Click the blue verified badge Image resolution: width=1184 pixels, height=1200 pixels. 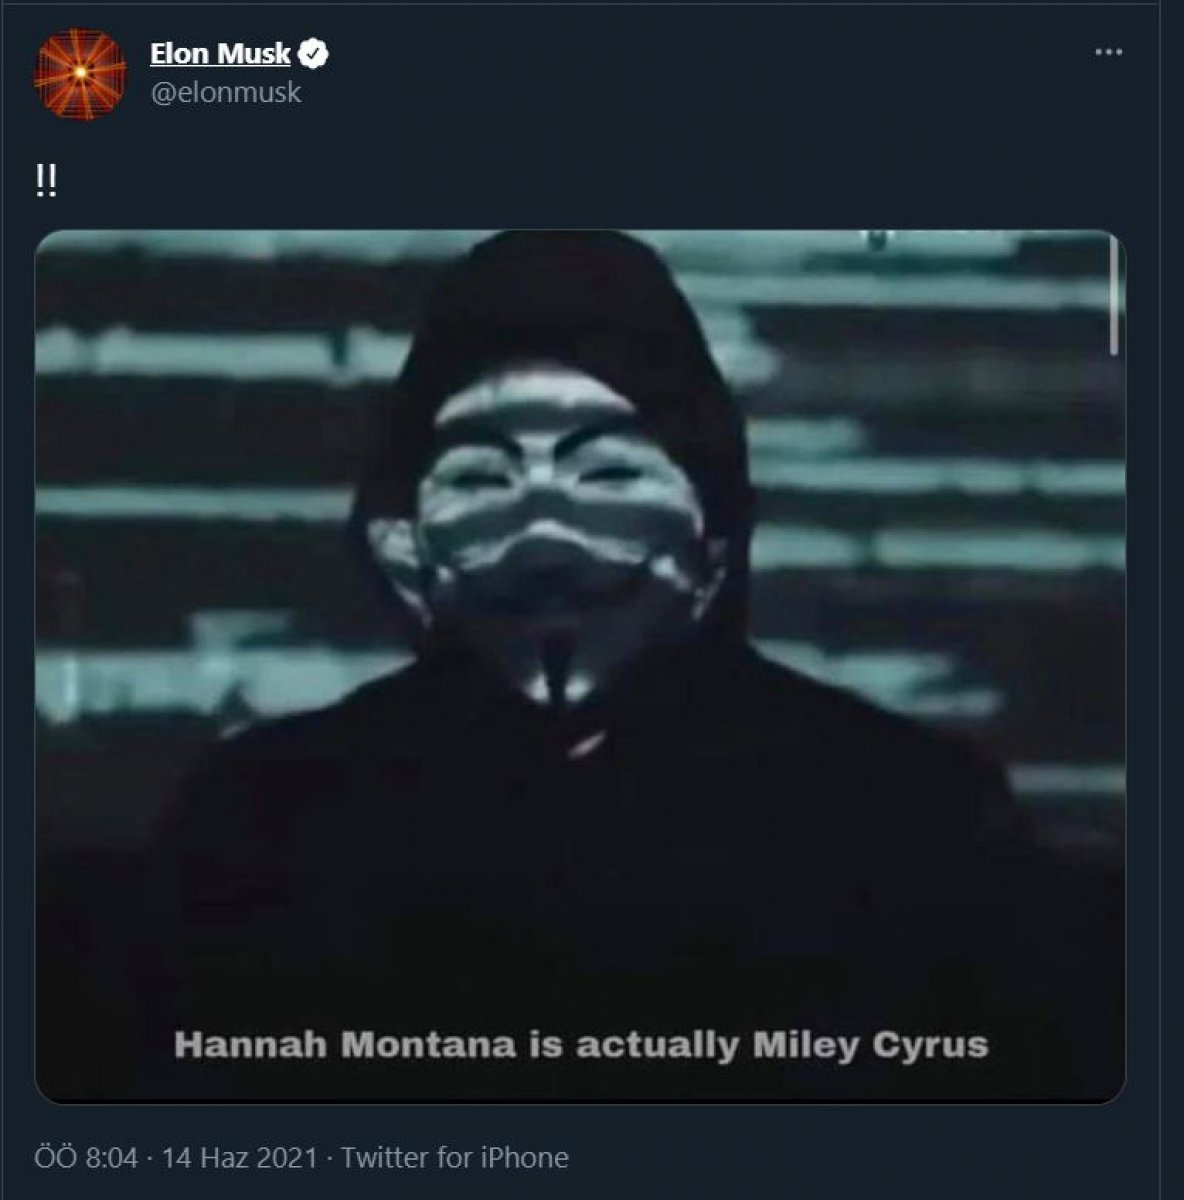point(315,54)
